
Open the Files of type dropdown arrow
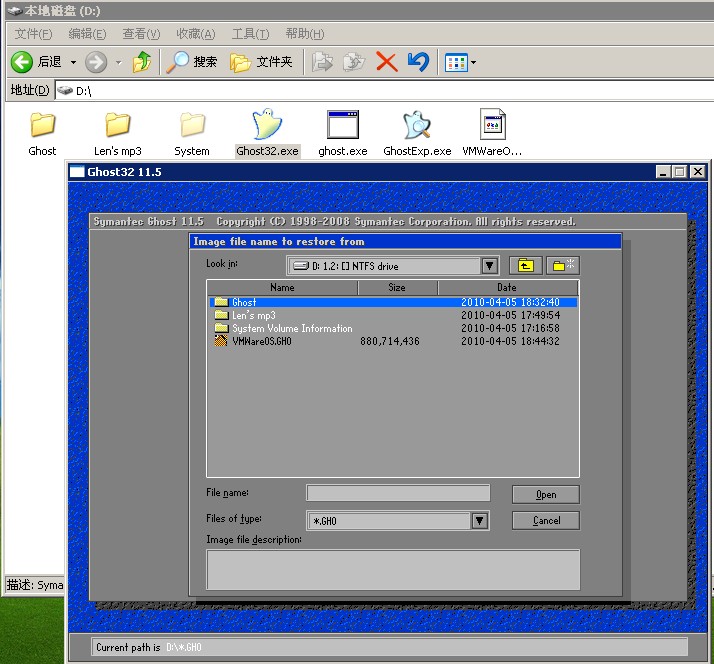tap(479, 521)
